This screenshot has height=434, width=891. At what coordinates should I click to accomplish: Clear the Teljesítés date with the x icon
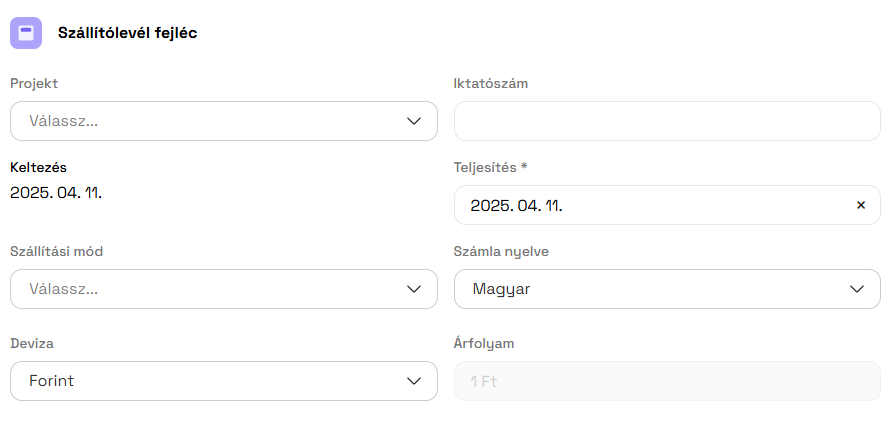[860, 205]
